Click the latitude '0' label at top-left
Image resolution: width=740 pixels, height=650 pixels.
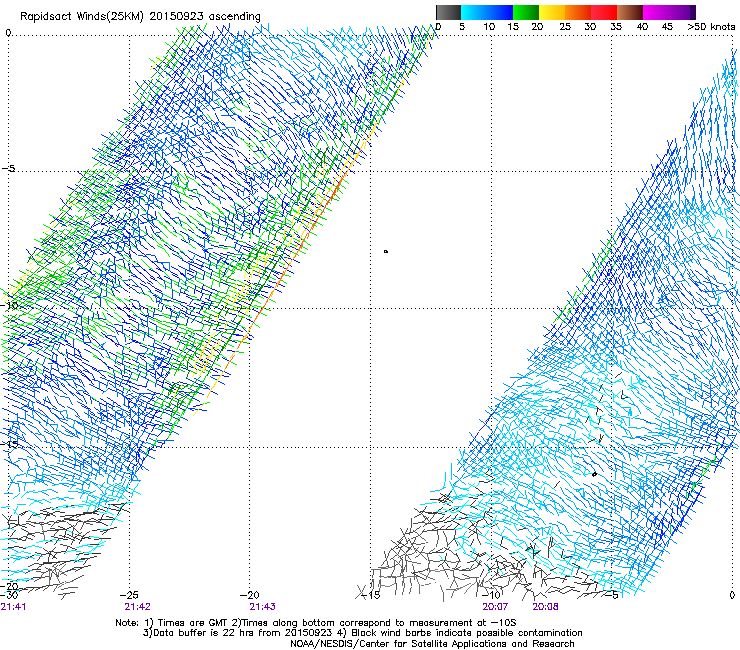coord(8,33)
